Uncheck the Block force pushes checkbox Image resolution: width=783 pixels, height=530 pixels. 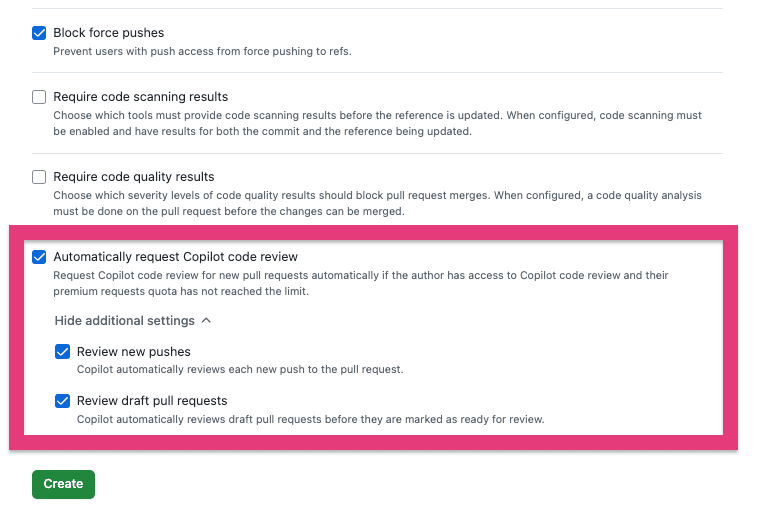[39, 33]
